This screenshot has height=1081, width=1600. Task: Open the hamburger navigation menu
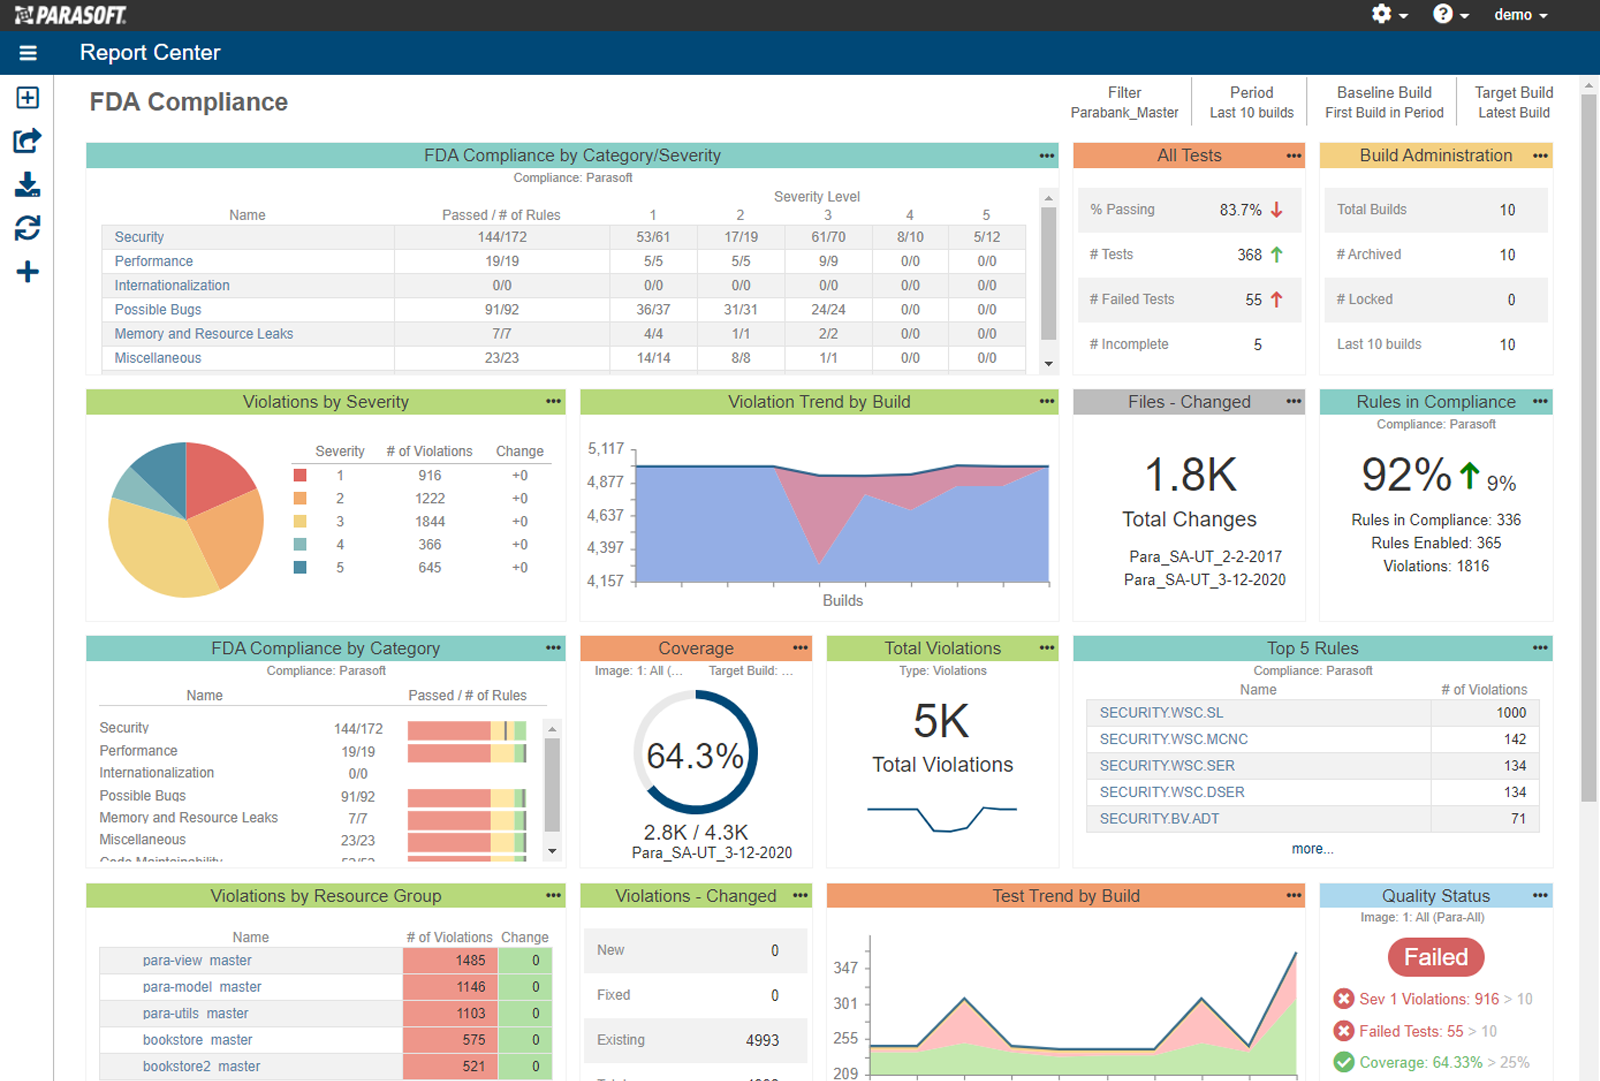(x=28, y=53)
